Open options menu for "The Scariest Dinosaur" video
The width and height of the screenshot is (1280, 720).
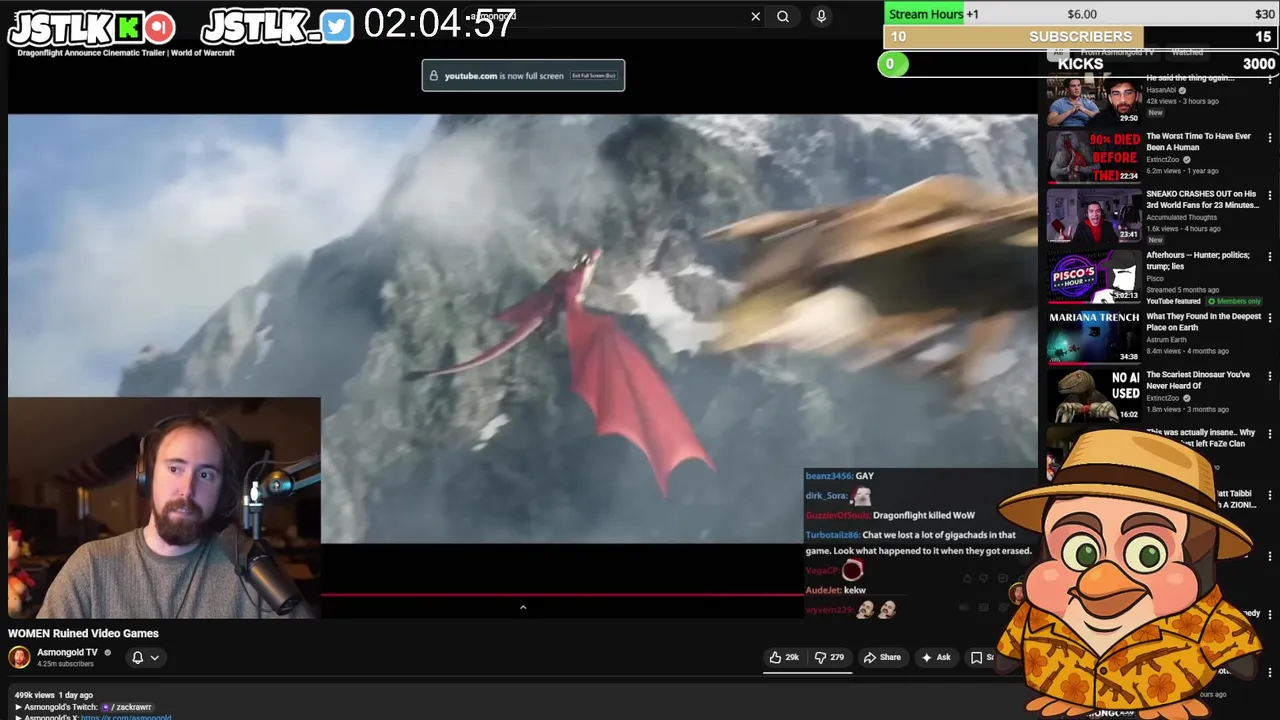click(1270, 377)
